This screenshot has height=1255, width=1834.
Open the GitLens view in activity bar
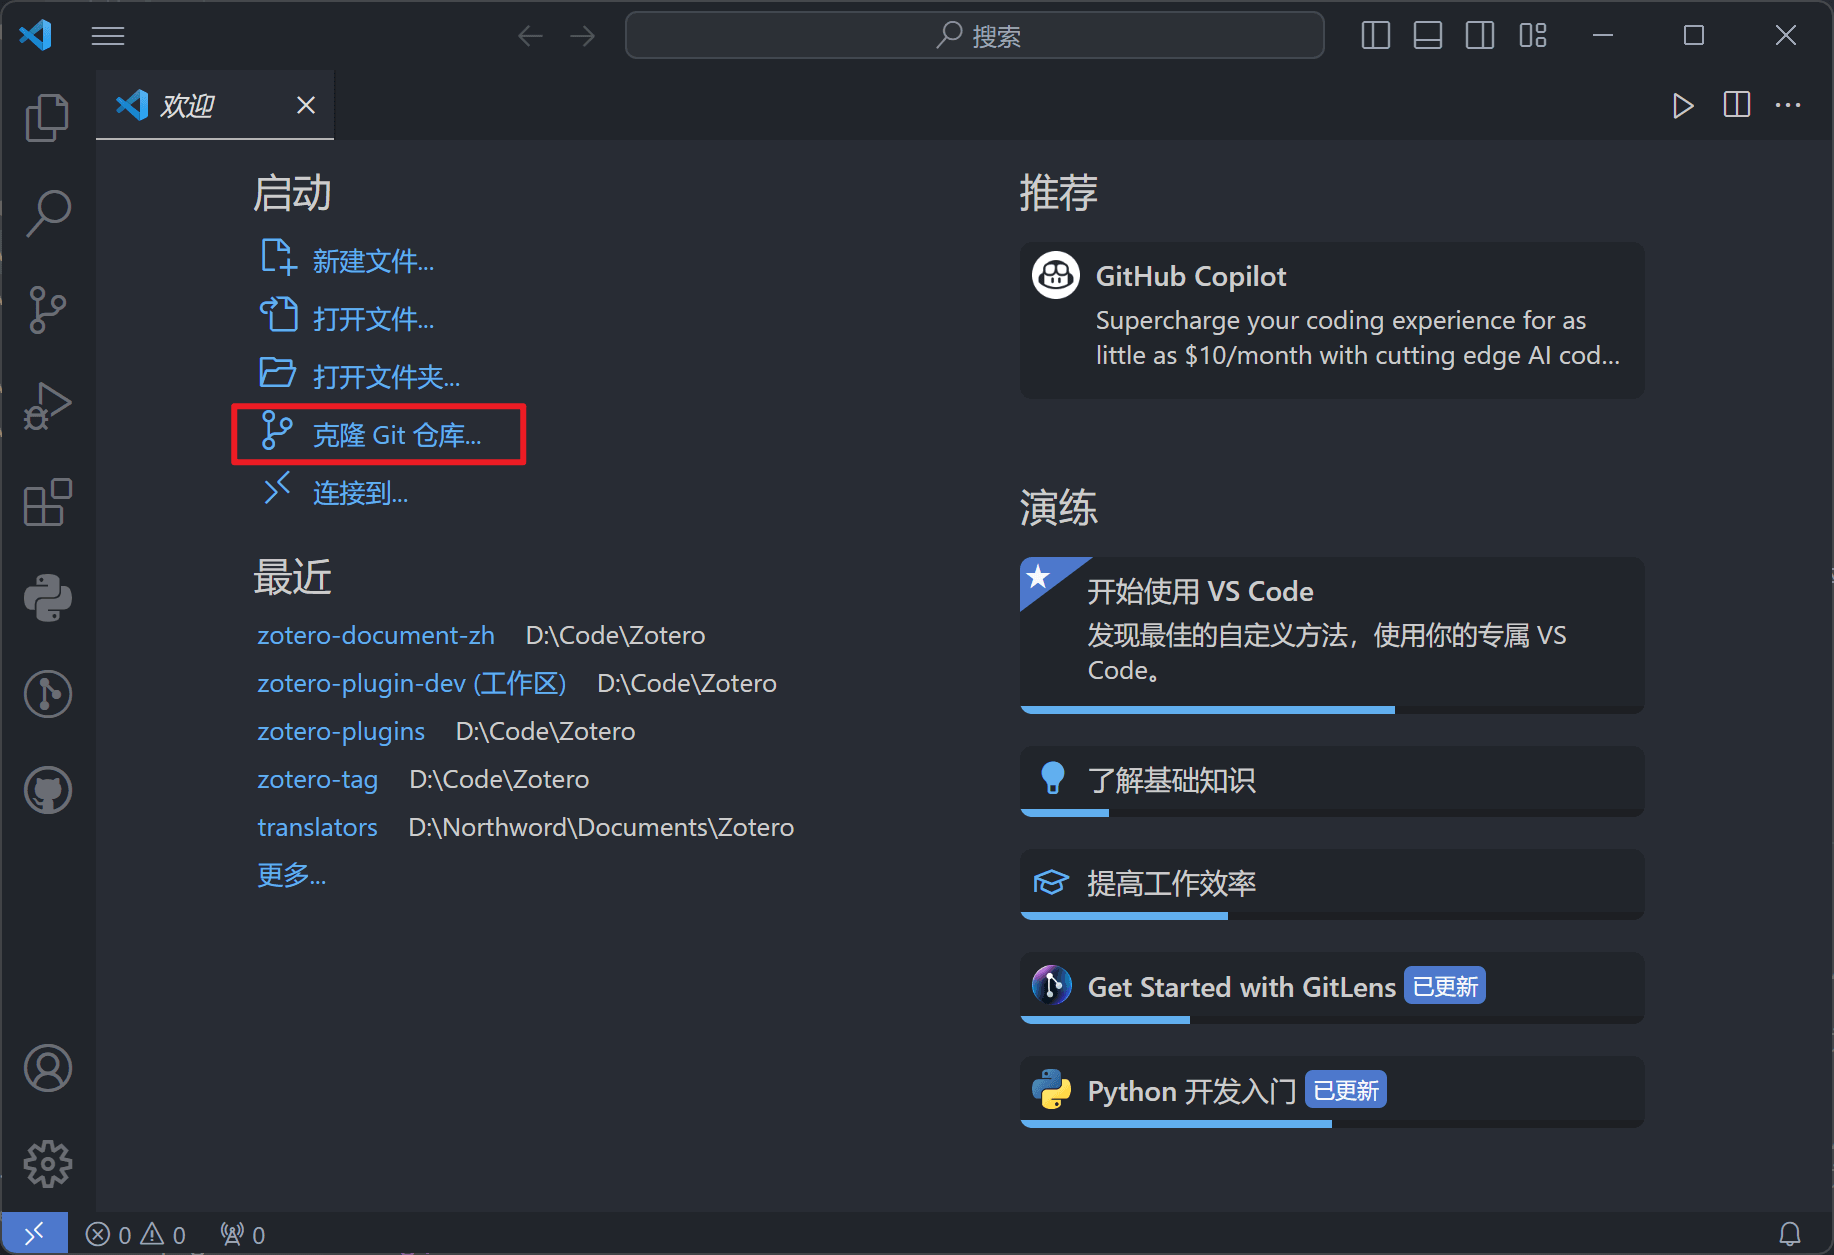[x=47, y=694]
